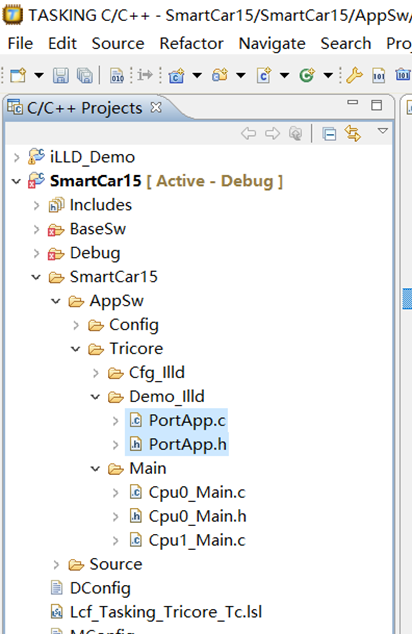Click the Back navigation arrow in Projects view
The height and width of the screenshot is (634, 412).
pyautogui.click(x=248, y=133)
